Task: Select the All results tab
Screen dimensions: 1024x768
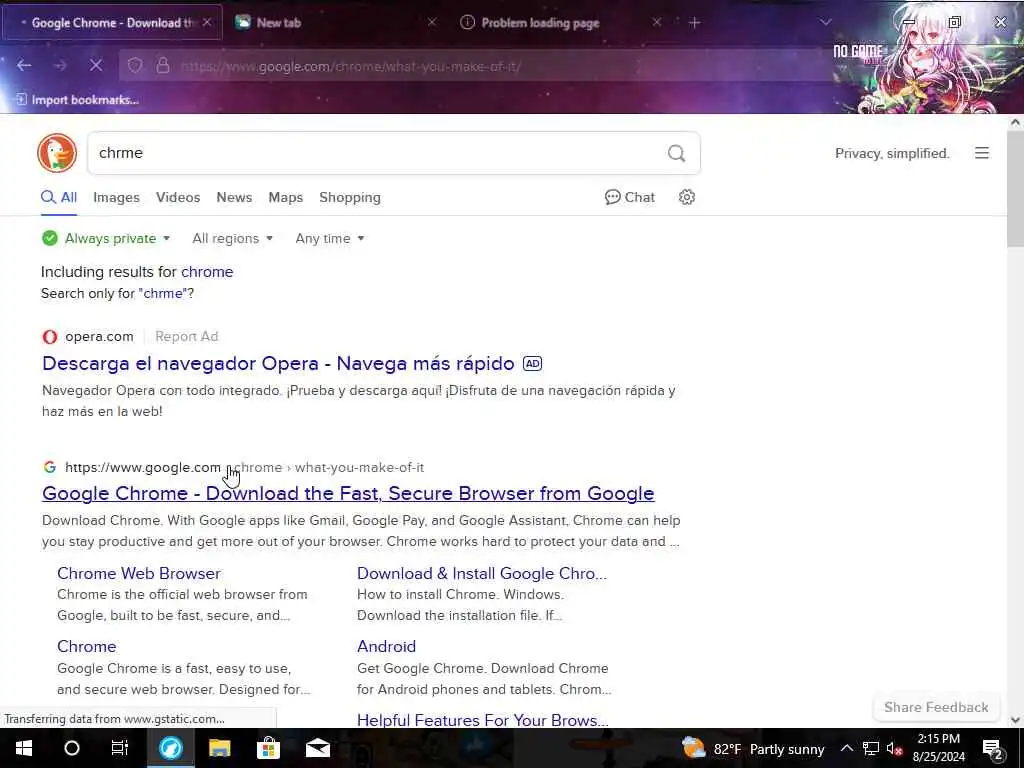Action: 59,197
